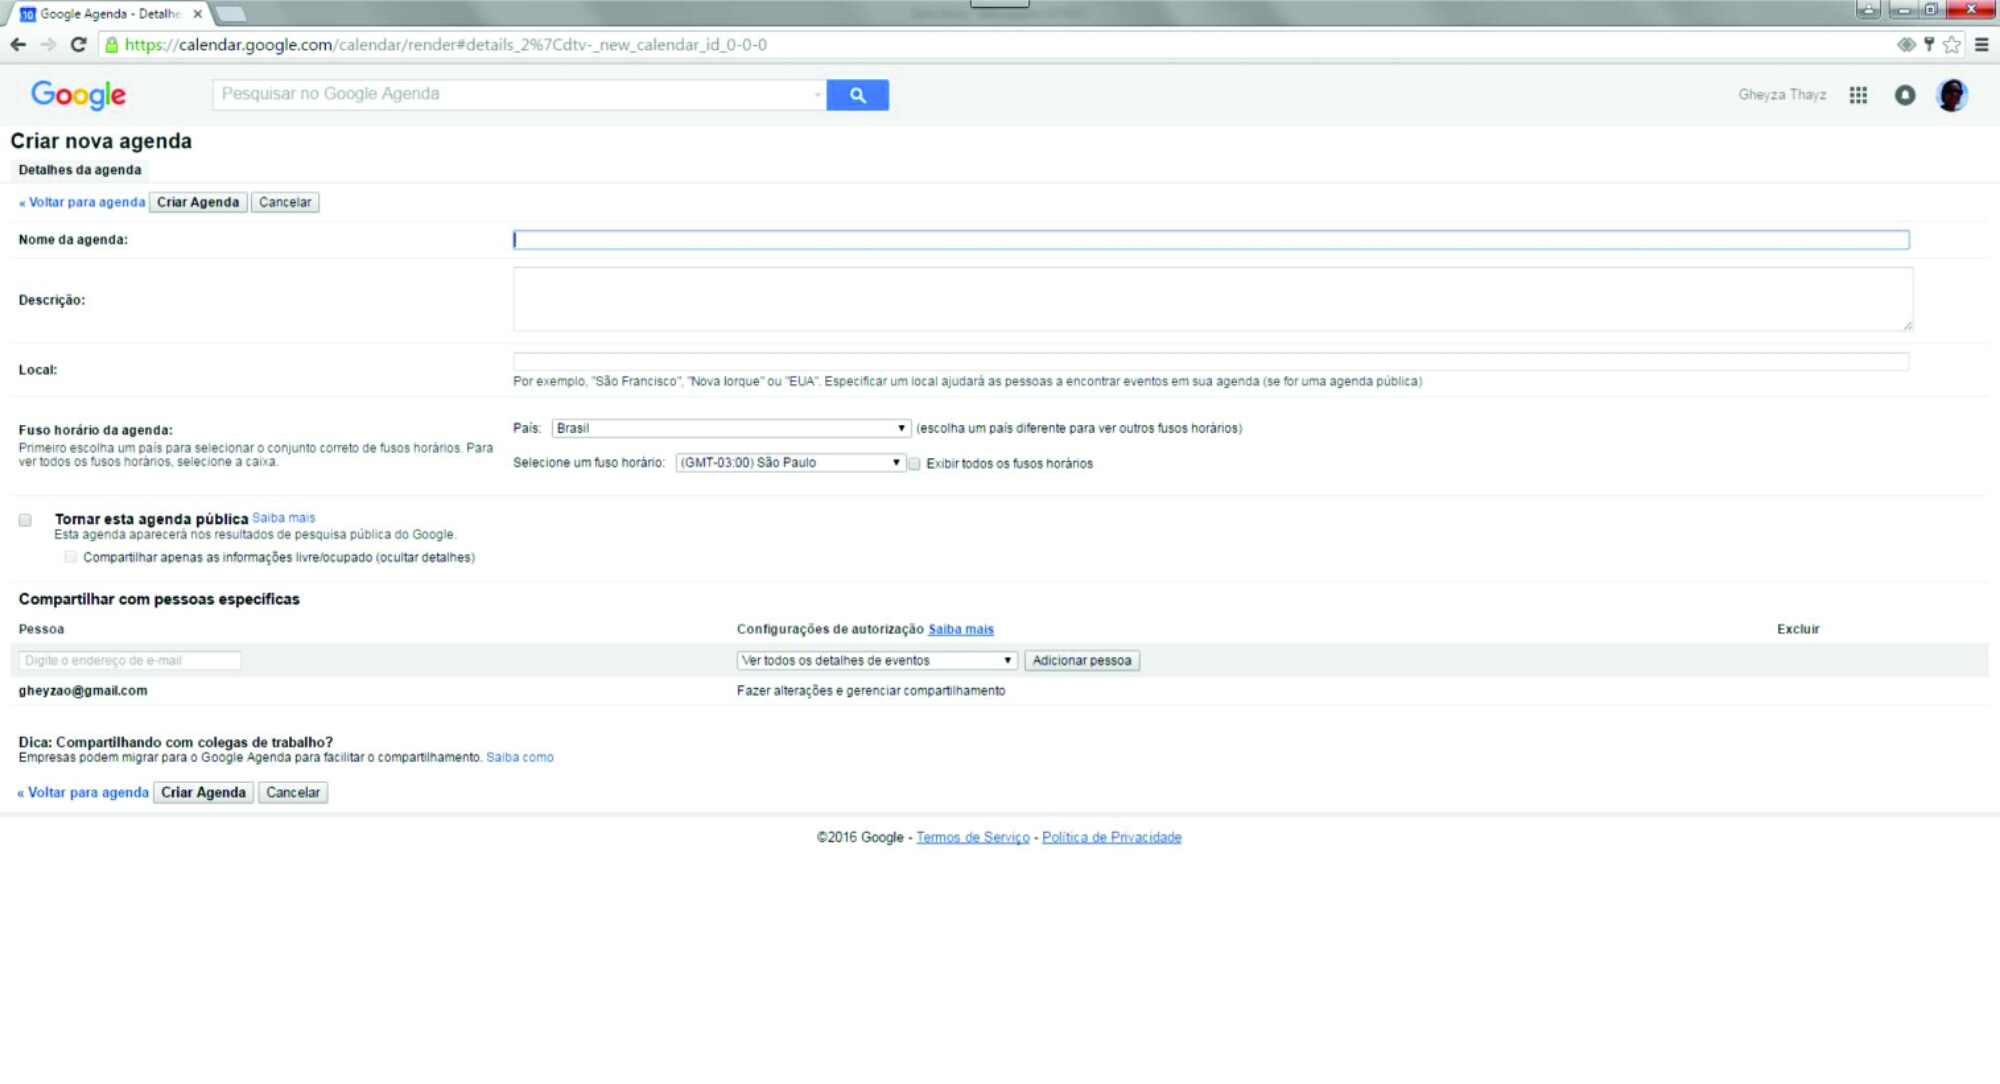Click the 'Nome da agenda' text field
Image resolution: width=2000 pixels, height=1084 pixels.
click(1210, 240)
